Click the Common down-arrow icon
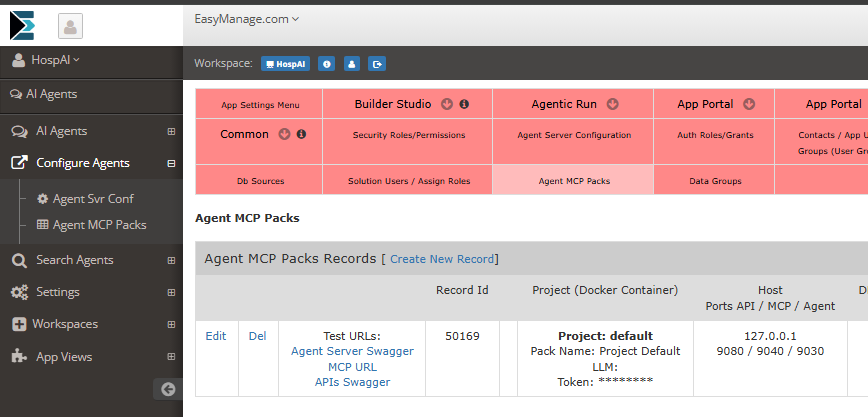 coord(284,134)
